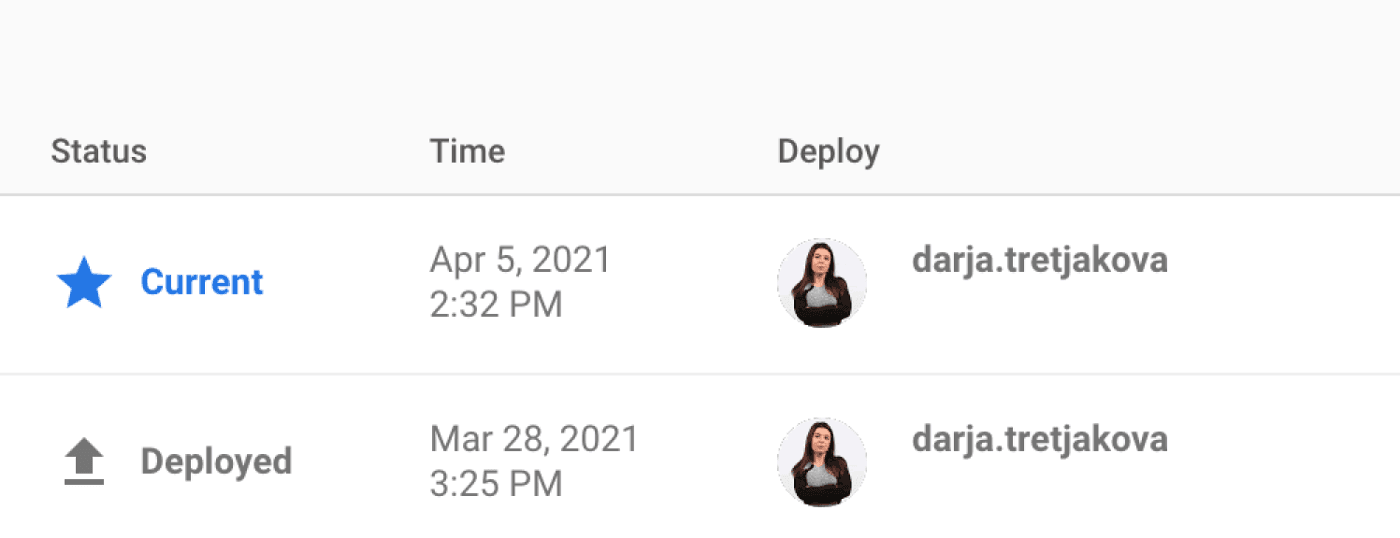1400x538 pixels.
Task: Select the Deployed status label
Action: [216, 462]
